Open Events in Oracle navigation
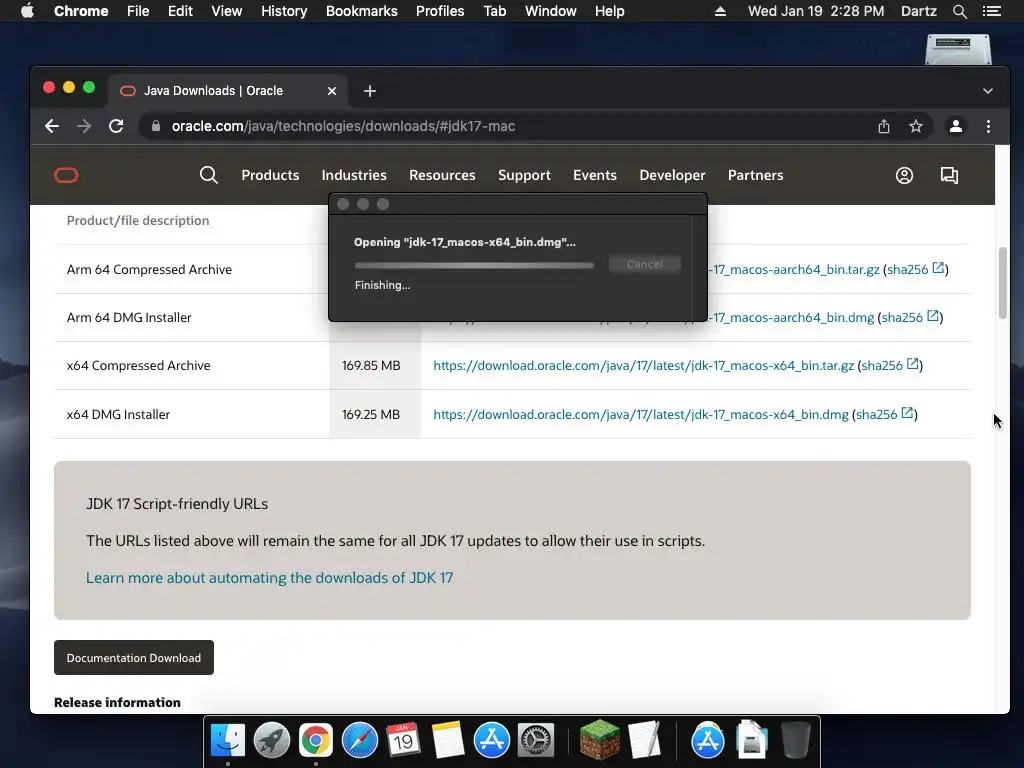This screenshot has width=1024, height=768. (x=595, y=175)
